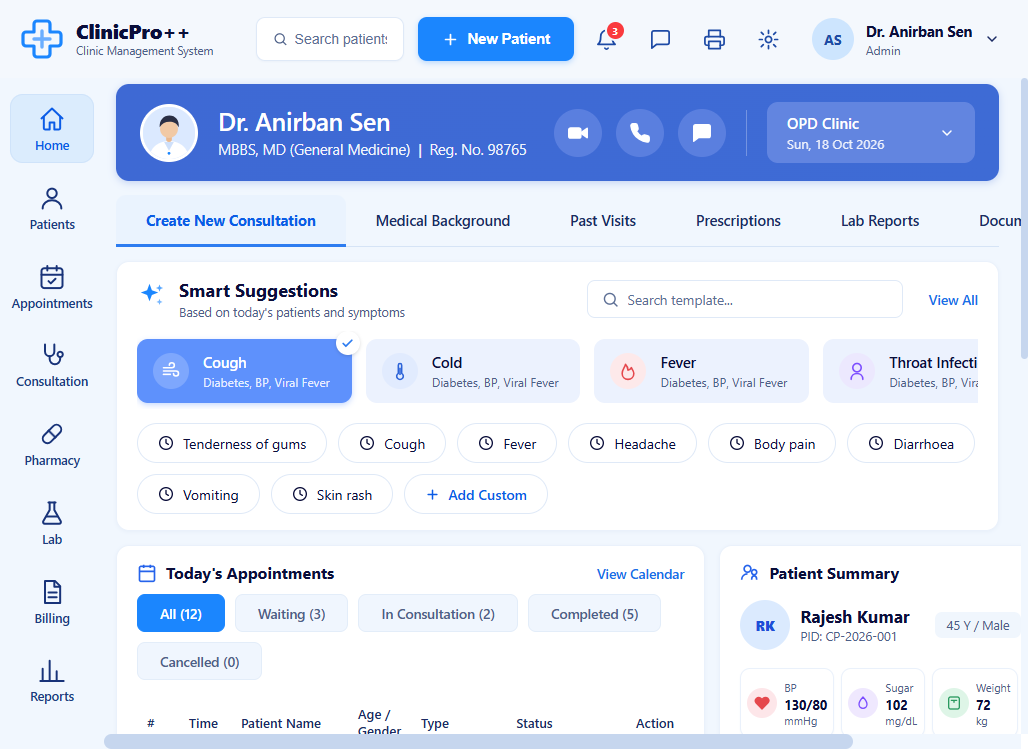Start video call with Dr. Anirban Sen
Viewport: 1028px width, 749px height.
[x=578, y=133]
